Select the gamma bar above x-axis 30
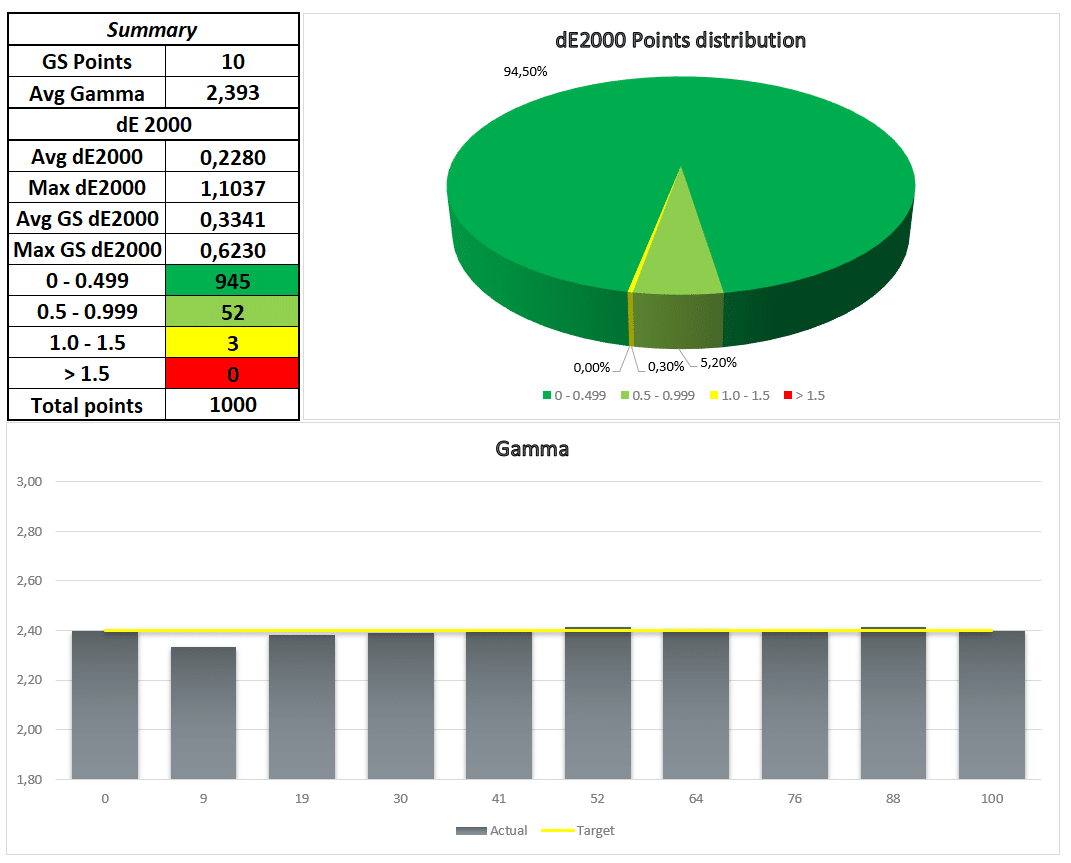Image resolution: width=1071 pixels, height=863 pixels. coord(401,706)
